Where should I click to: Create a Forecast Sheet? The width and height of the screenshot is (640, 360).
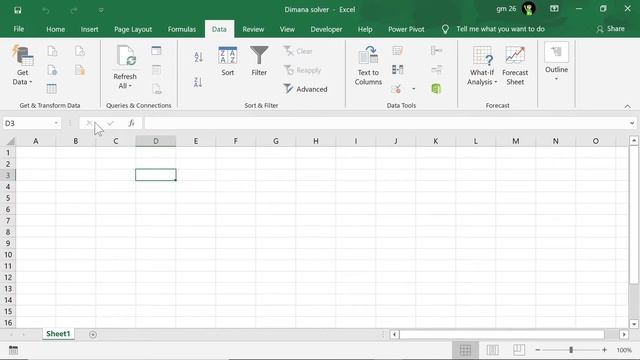pos(515,65)
